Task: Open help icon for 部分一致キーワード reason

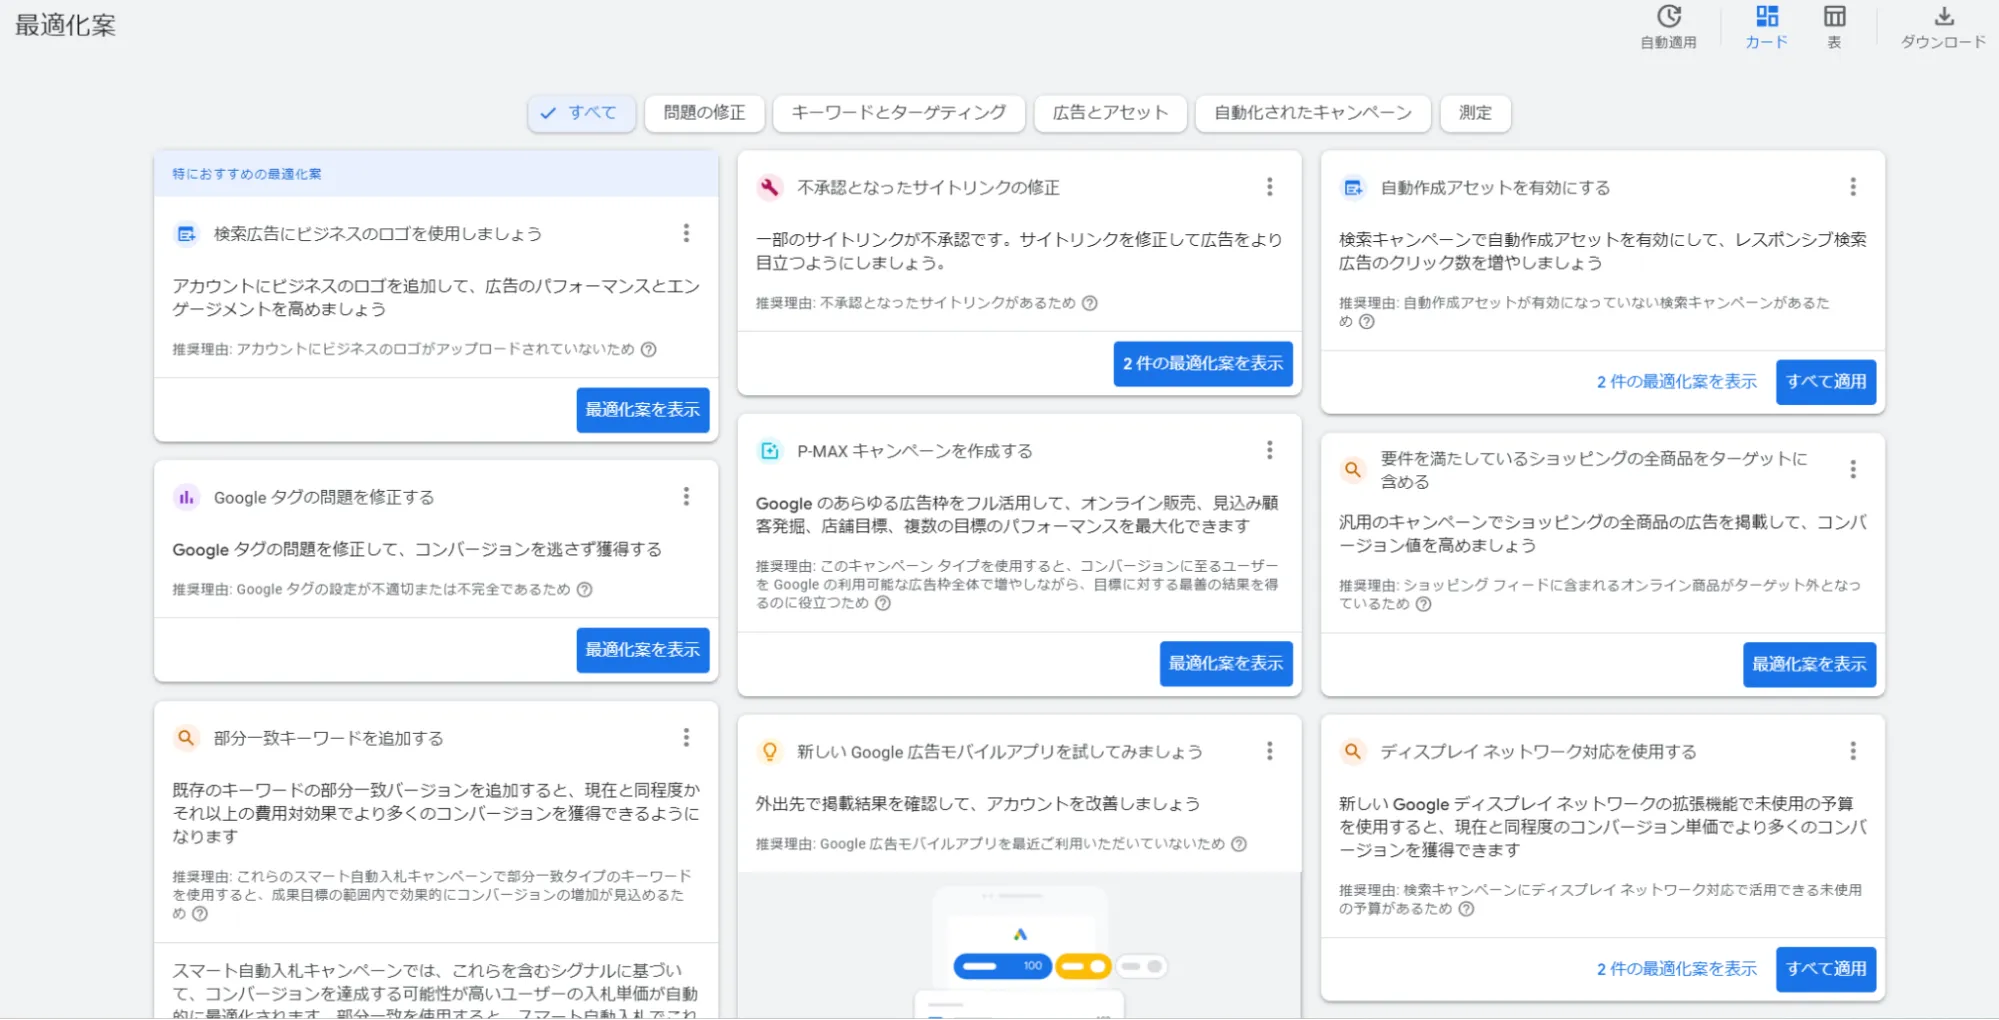Action: point(200,914)
